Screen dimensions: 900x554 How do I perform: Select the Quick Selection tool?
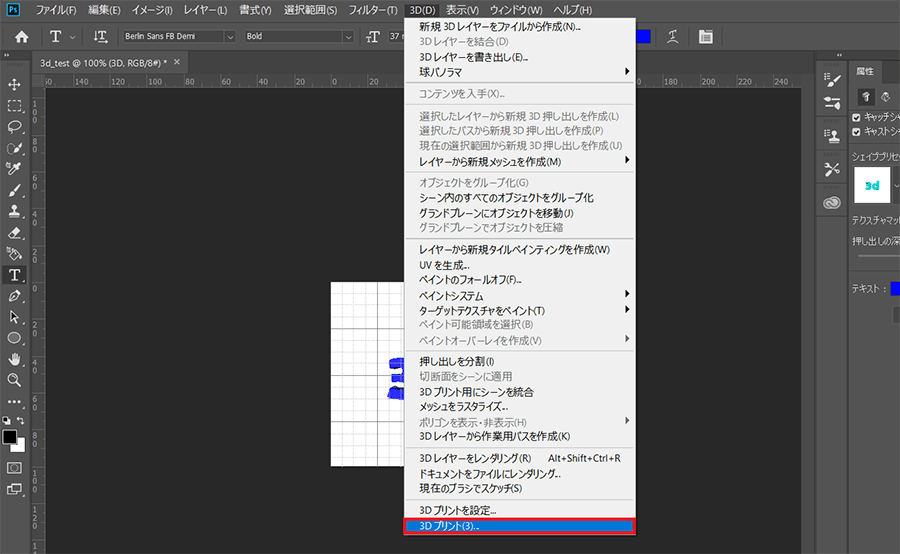[x=14, y=148]
